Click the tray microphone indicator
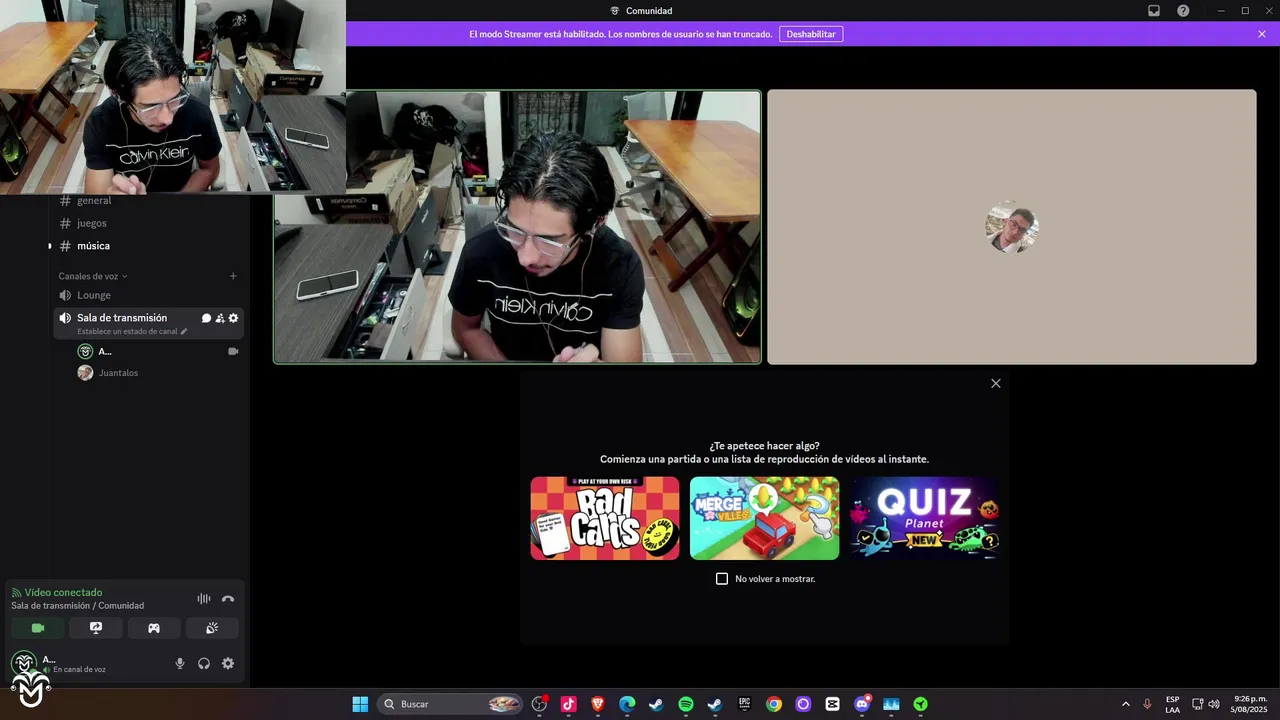The image size is (1280, 720). [1147, 704]
